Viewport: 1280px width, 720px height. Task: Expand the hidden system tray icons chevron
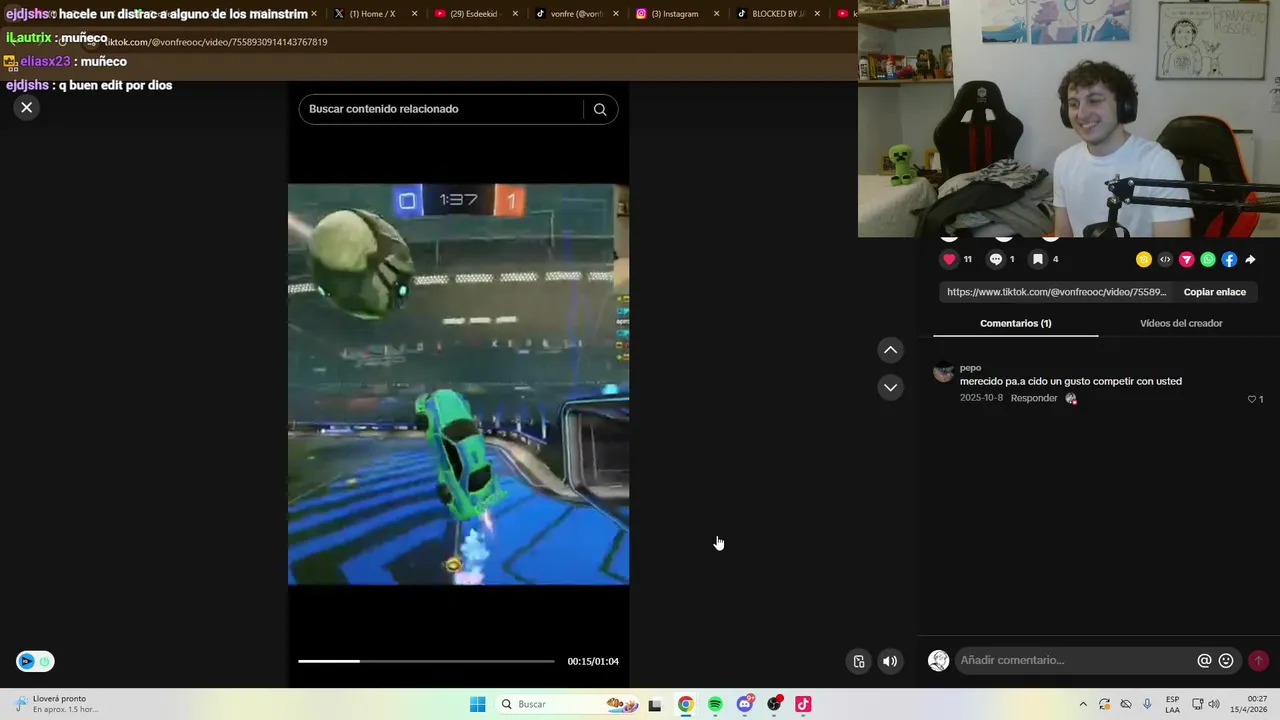coord(1083,704)
